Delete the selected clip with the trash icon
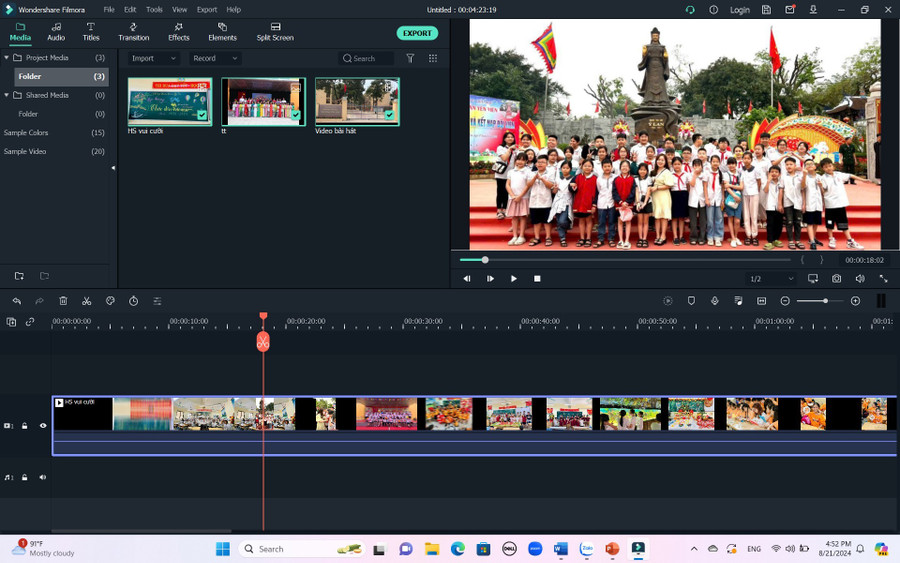Viewport: 900px width, 563px height. point(63,301)
